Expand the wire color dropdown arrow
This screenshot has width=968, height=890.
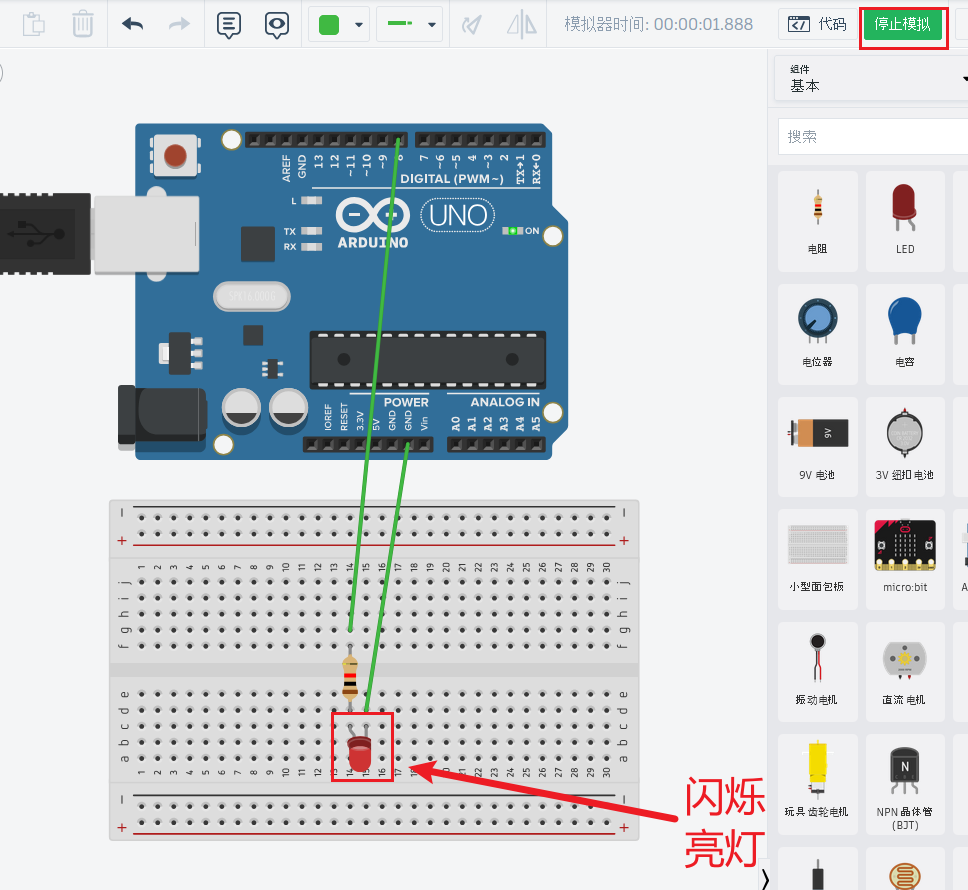coord(359,25)
